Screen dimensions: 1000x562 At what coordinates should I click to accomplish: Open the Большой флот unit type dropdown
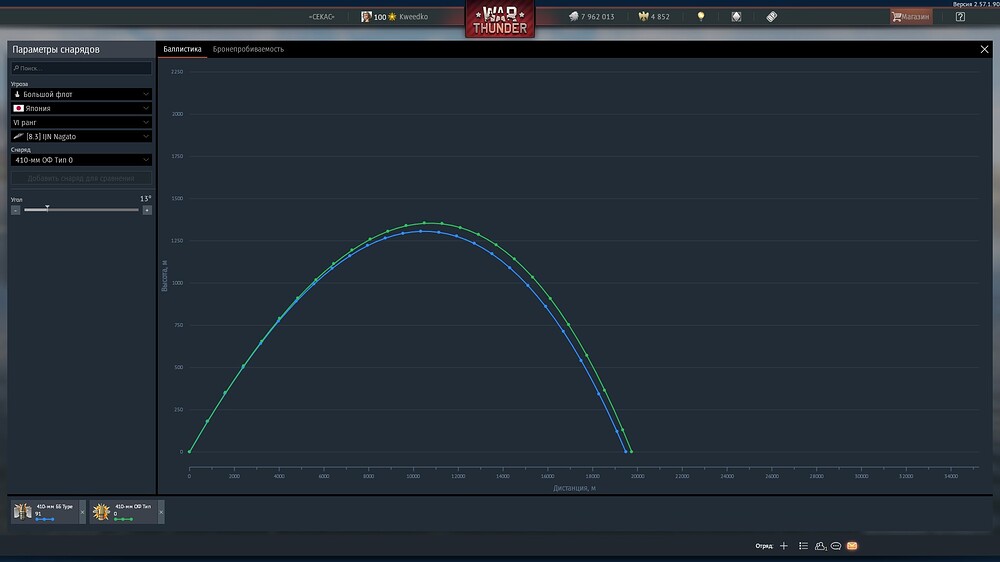81,94
